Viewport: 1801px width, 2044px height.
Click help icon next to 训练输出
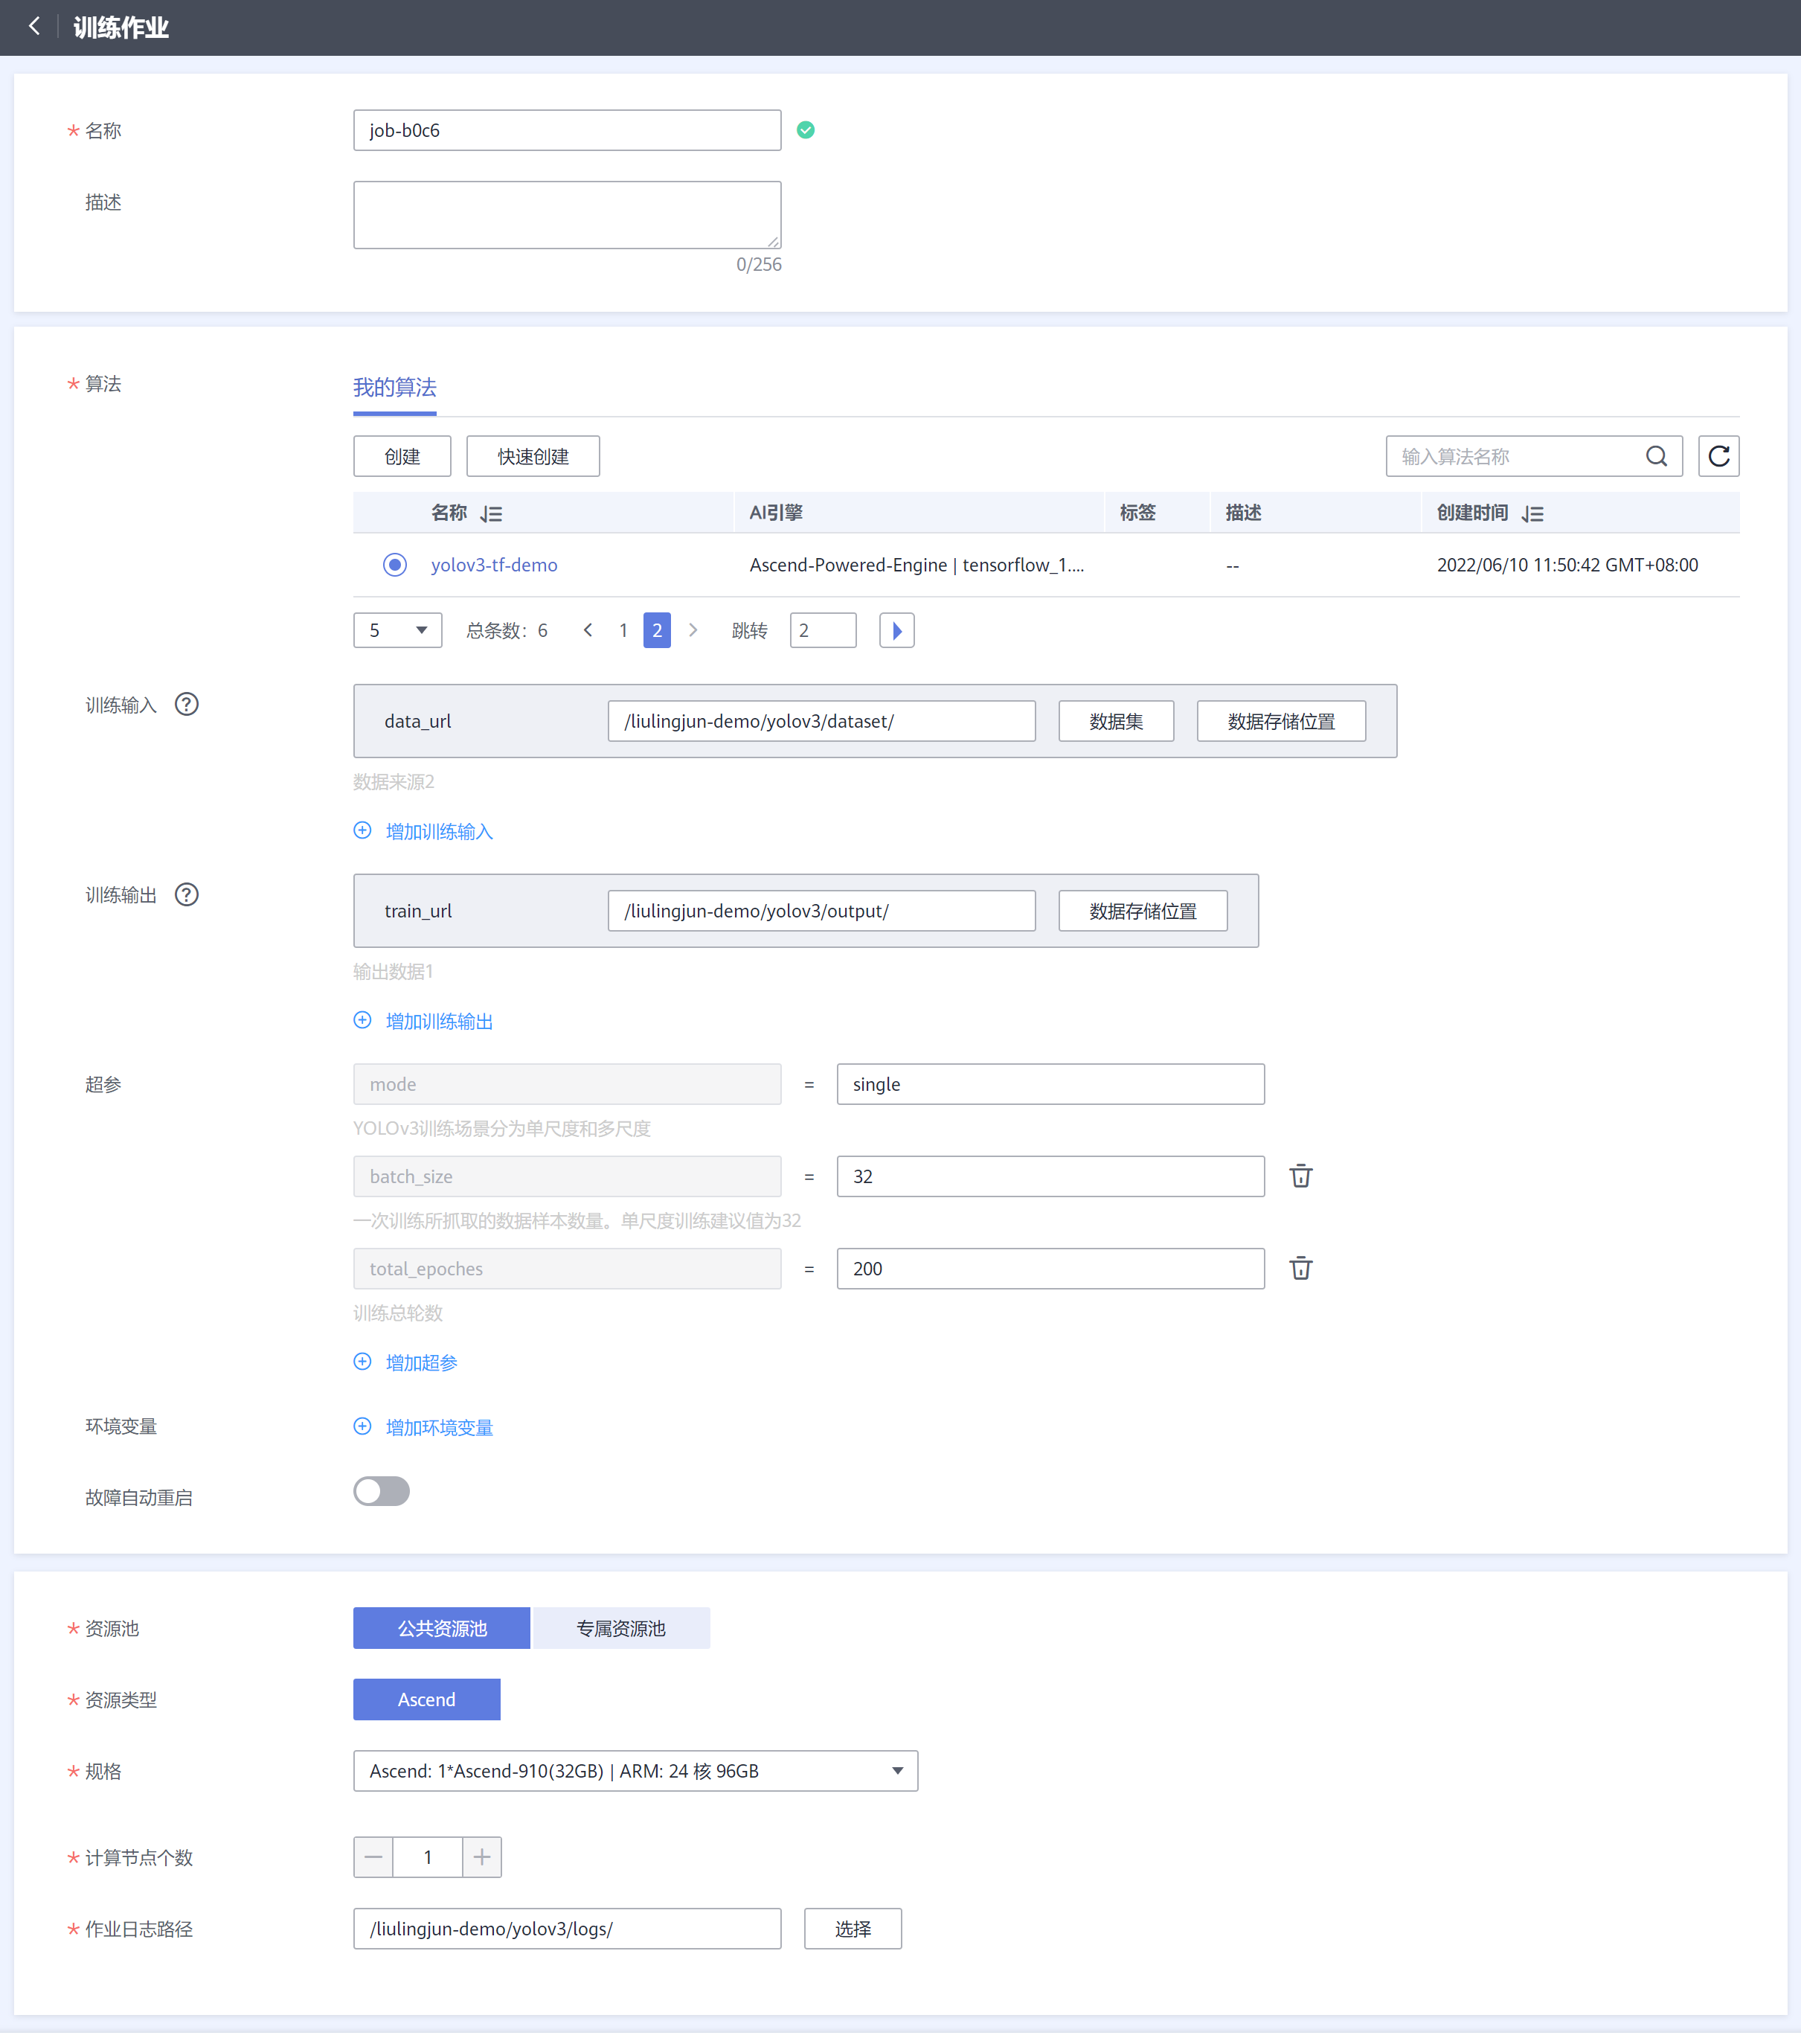186,895
